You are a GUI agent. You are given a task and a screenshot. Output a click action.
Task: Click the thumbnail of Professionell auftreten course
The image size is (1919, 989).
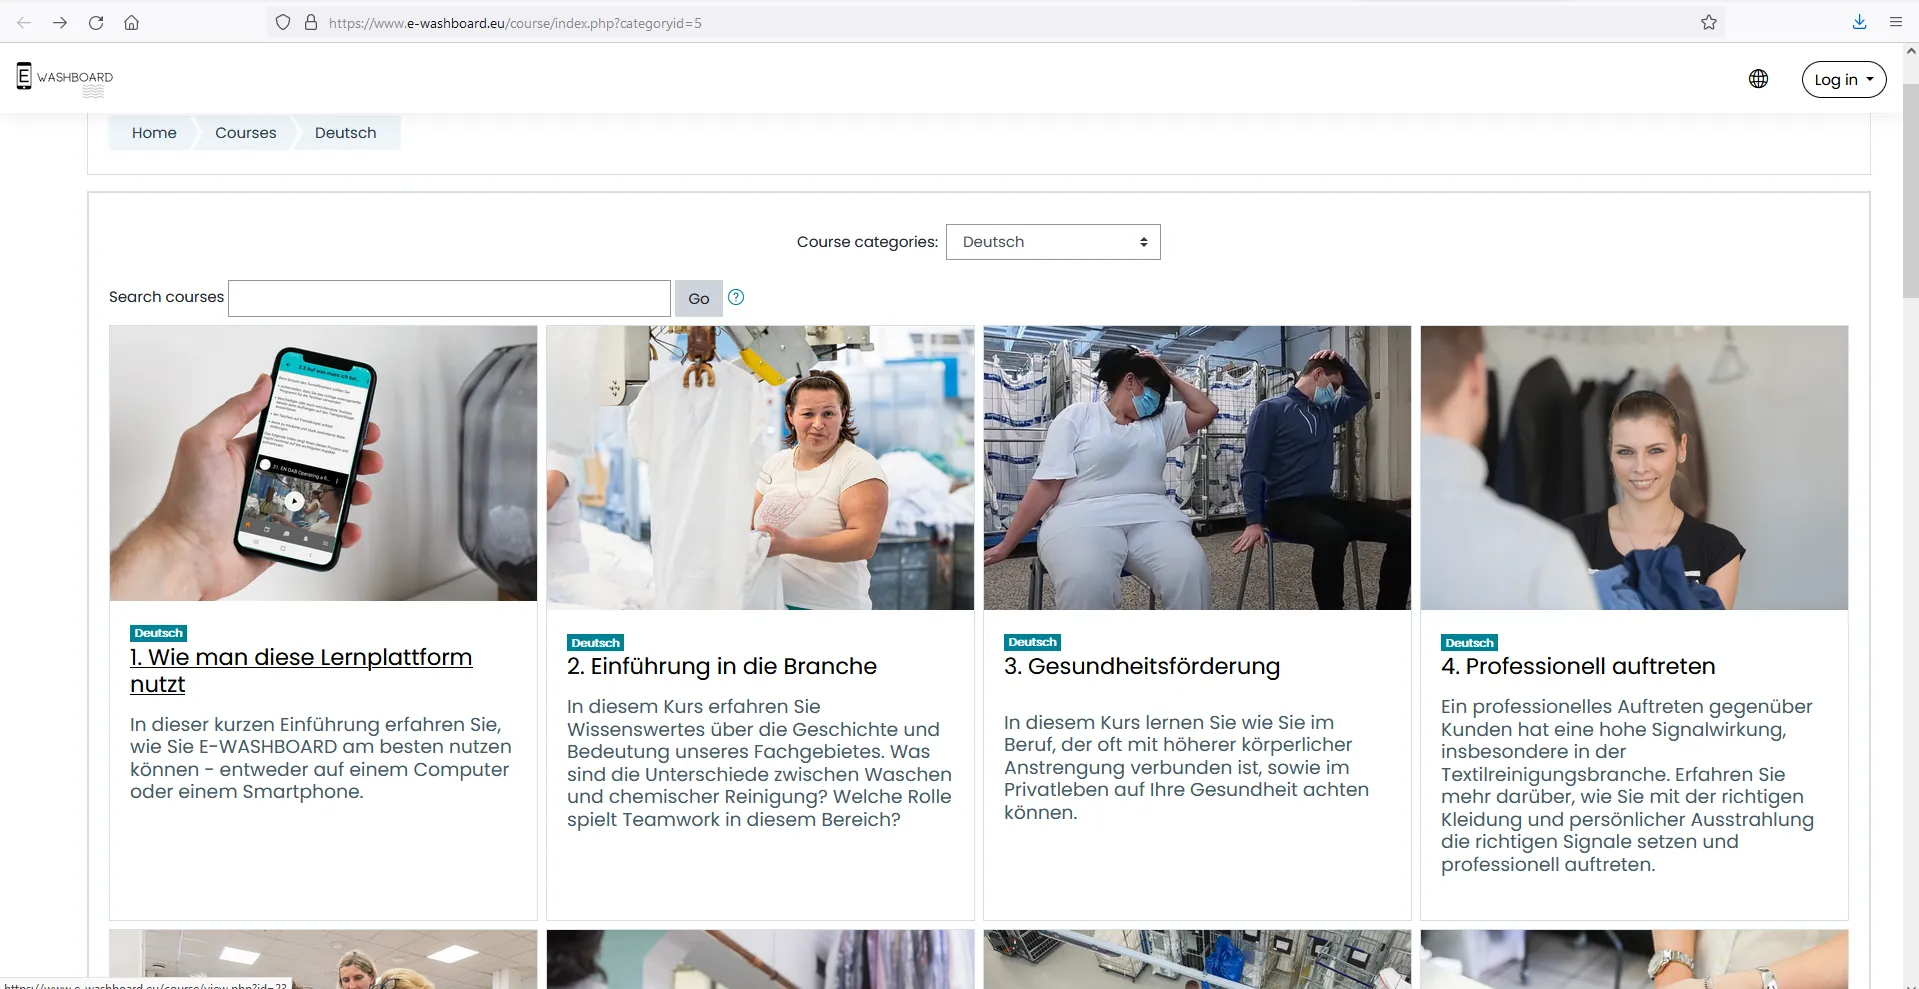click(1633, 467)
